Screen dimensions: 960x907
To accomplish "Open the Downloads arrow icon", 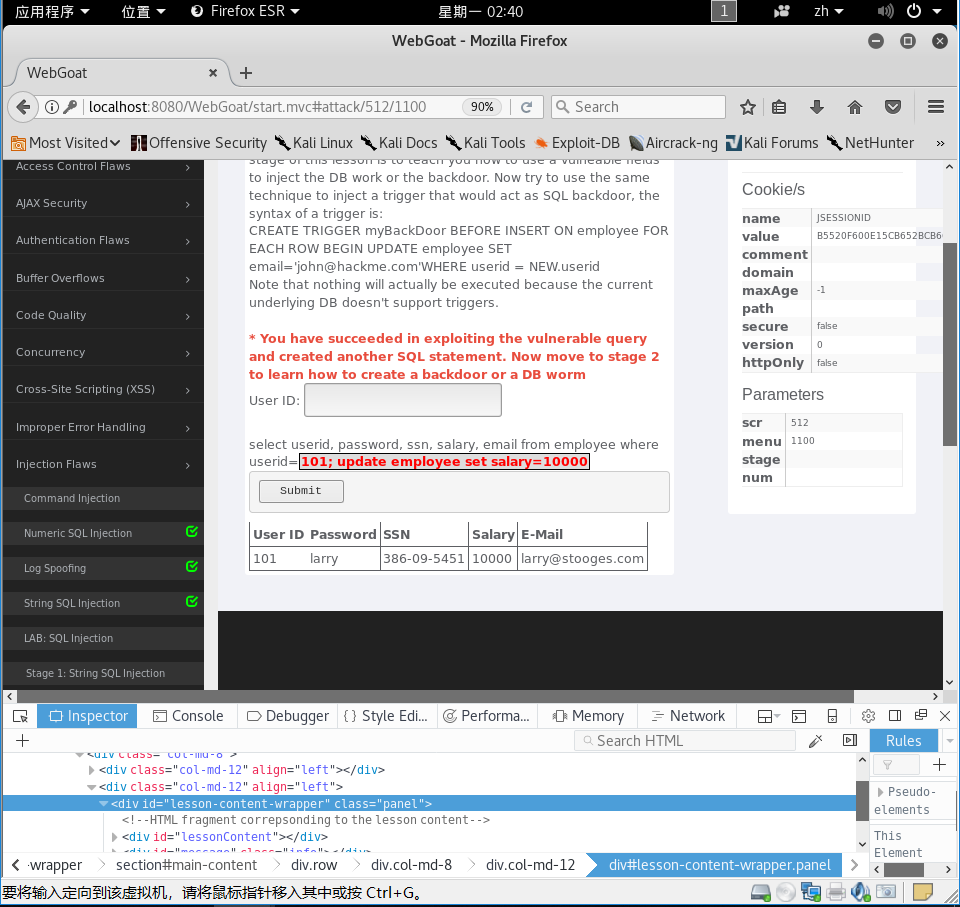I will (x=817, y=107).
